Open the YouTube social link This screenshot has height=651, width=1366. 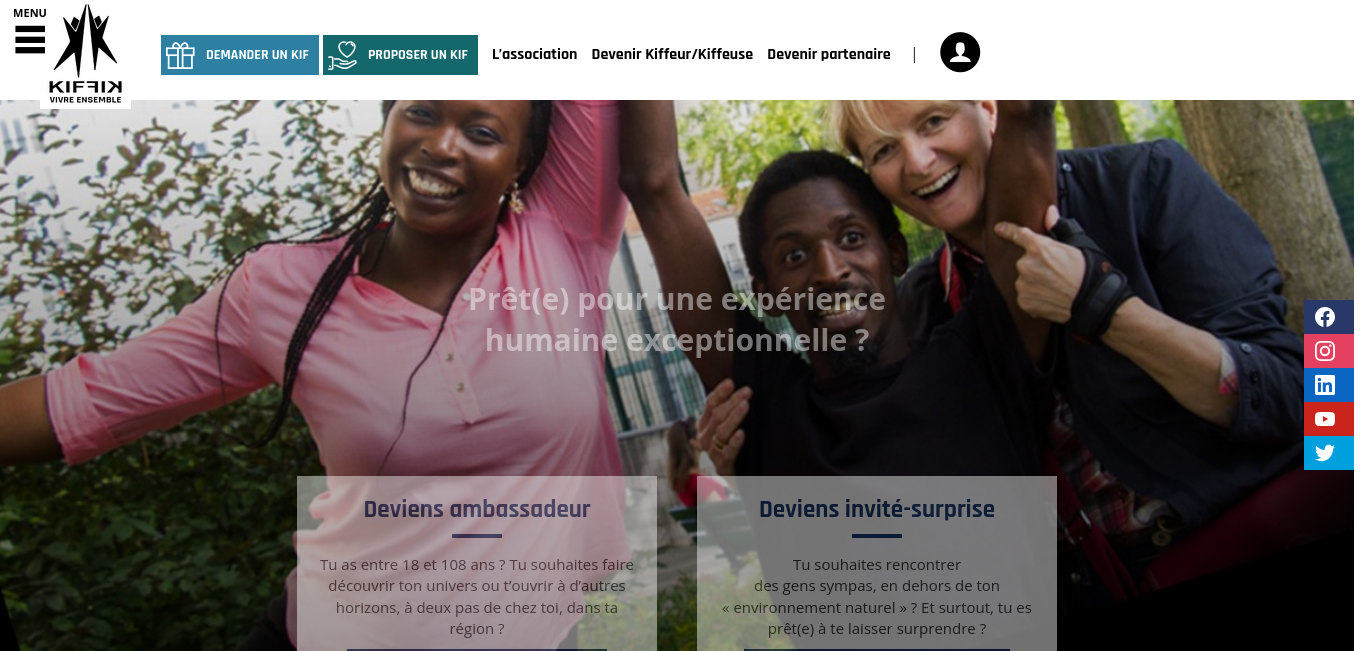pyautogui.click(x=1325, y=419)
